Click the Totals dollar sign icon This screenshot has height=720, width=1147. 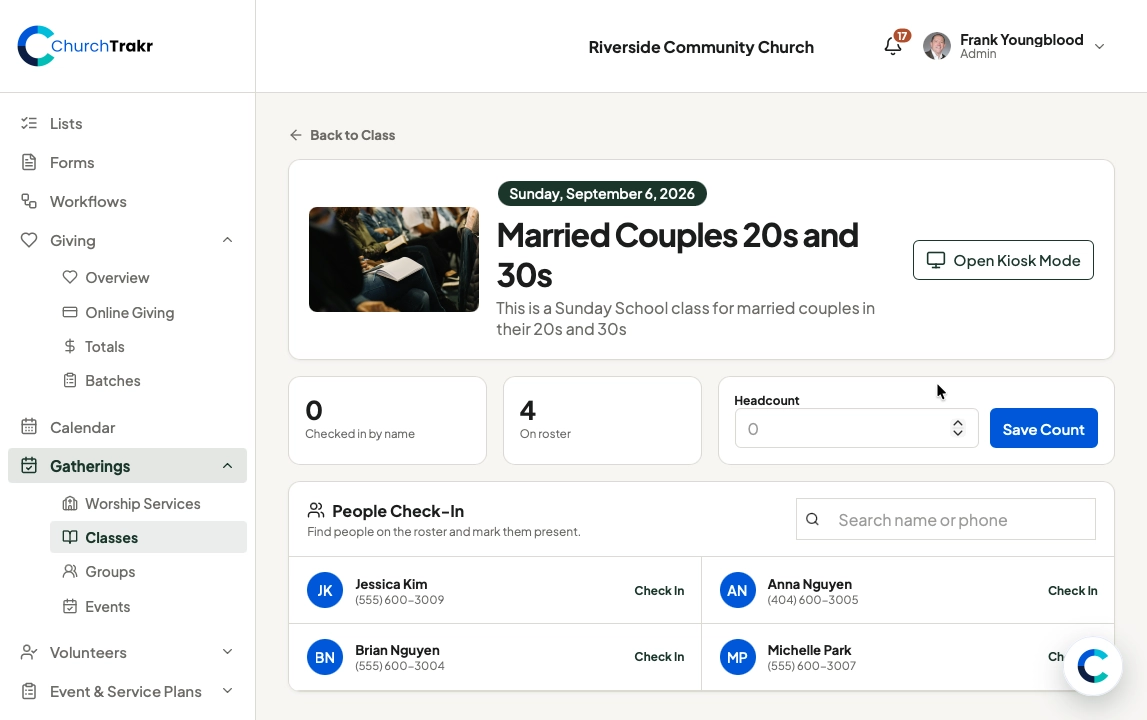(69, 346)
